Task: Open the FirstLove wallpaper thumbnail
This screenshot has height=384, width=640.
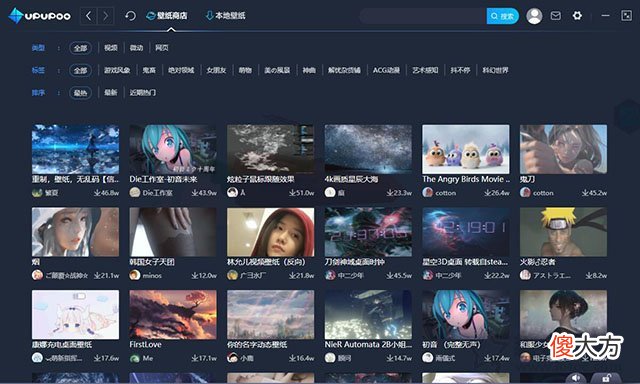Action: click(173, 315)
